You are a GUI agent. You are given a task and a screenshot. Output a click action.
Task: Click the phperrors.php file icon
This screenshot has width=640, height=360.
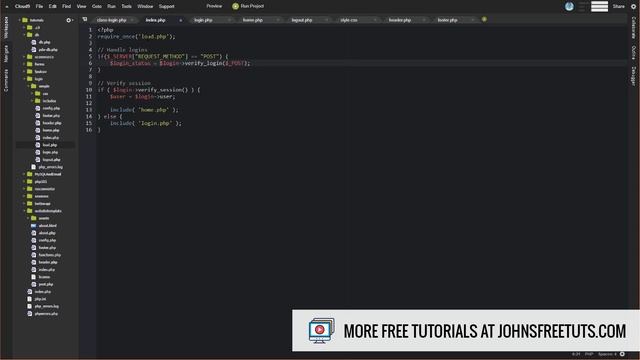(x=29, y=313)
